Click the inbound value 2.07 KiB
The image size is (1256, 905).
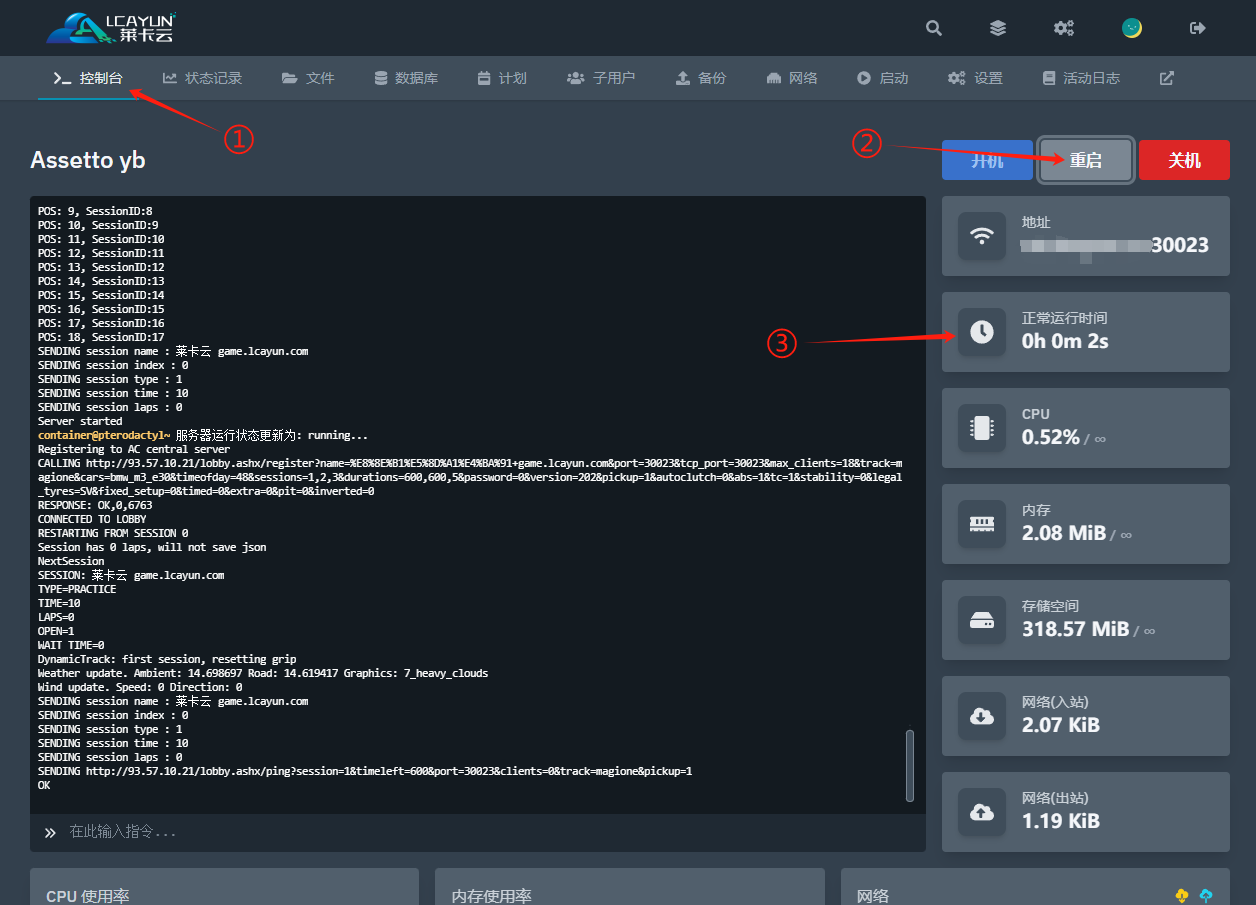pos(1061,725)
